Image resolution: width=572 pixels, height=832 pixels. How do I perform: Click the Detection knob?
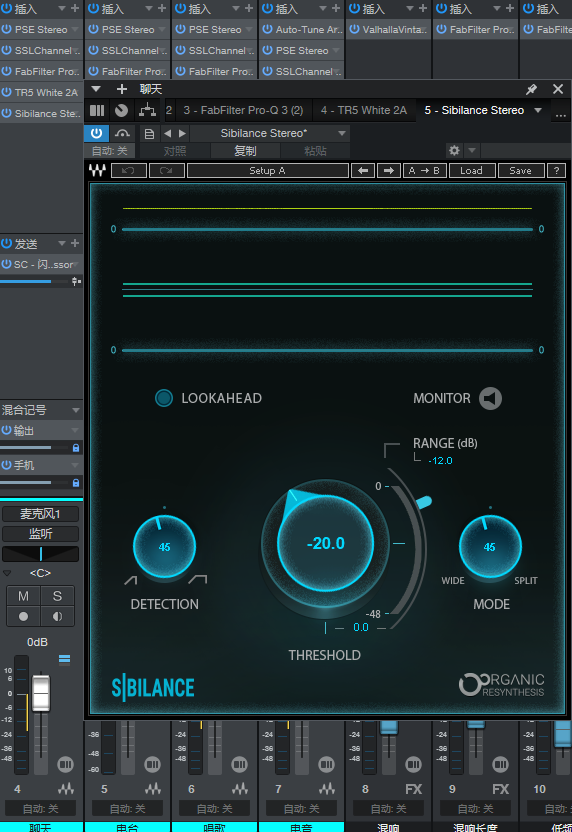[x=164, y=547]
